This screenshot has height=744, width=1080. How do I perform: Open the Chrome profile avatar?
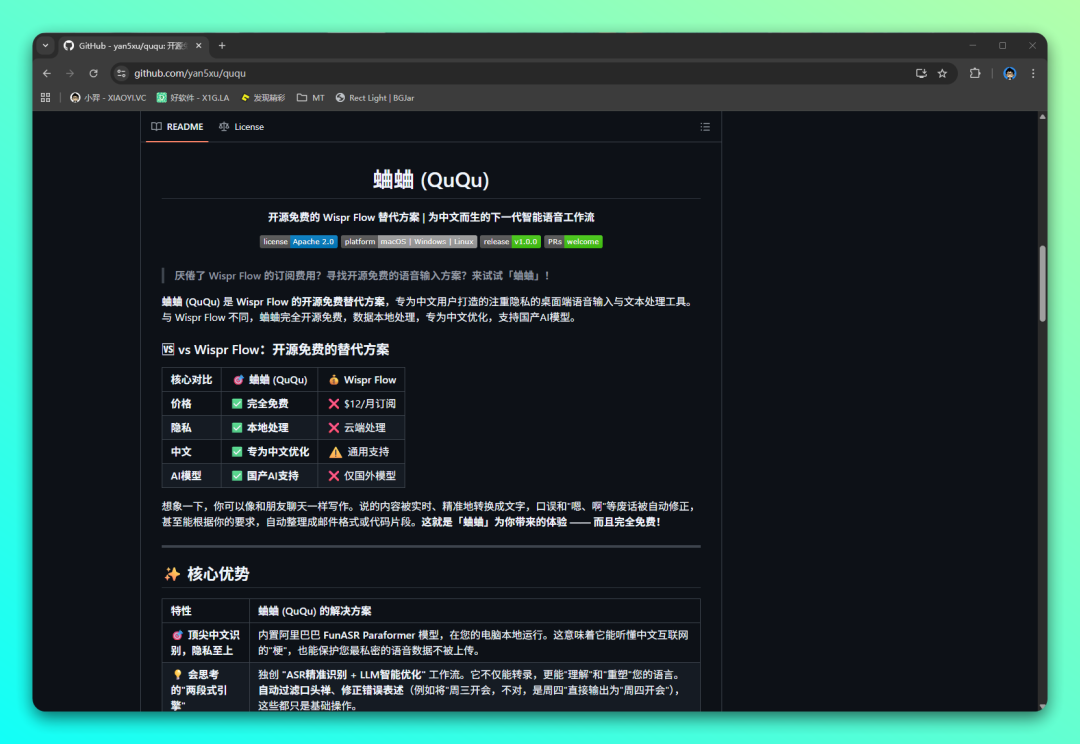[x=1009, y=73]
